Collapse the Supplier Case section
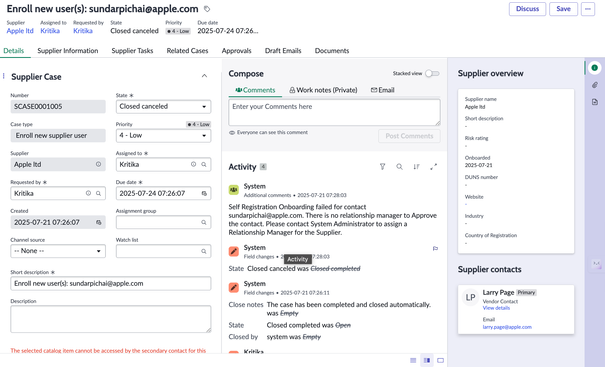Screen dimensions: 605x367 click(204, 76)
